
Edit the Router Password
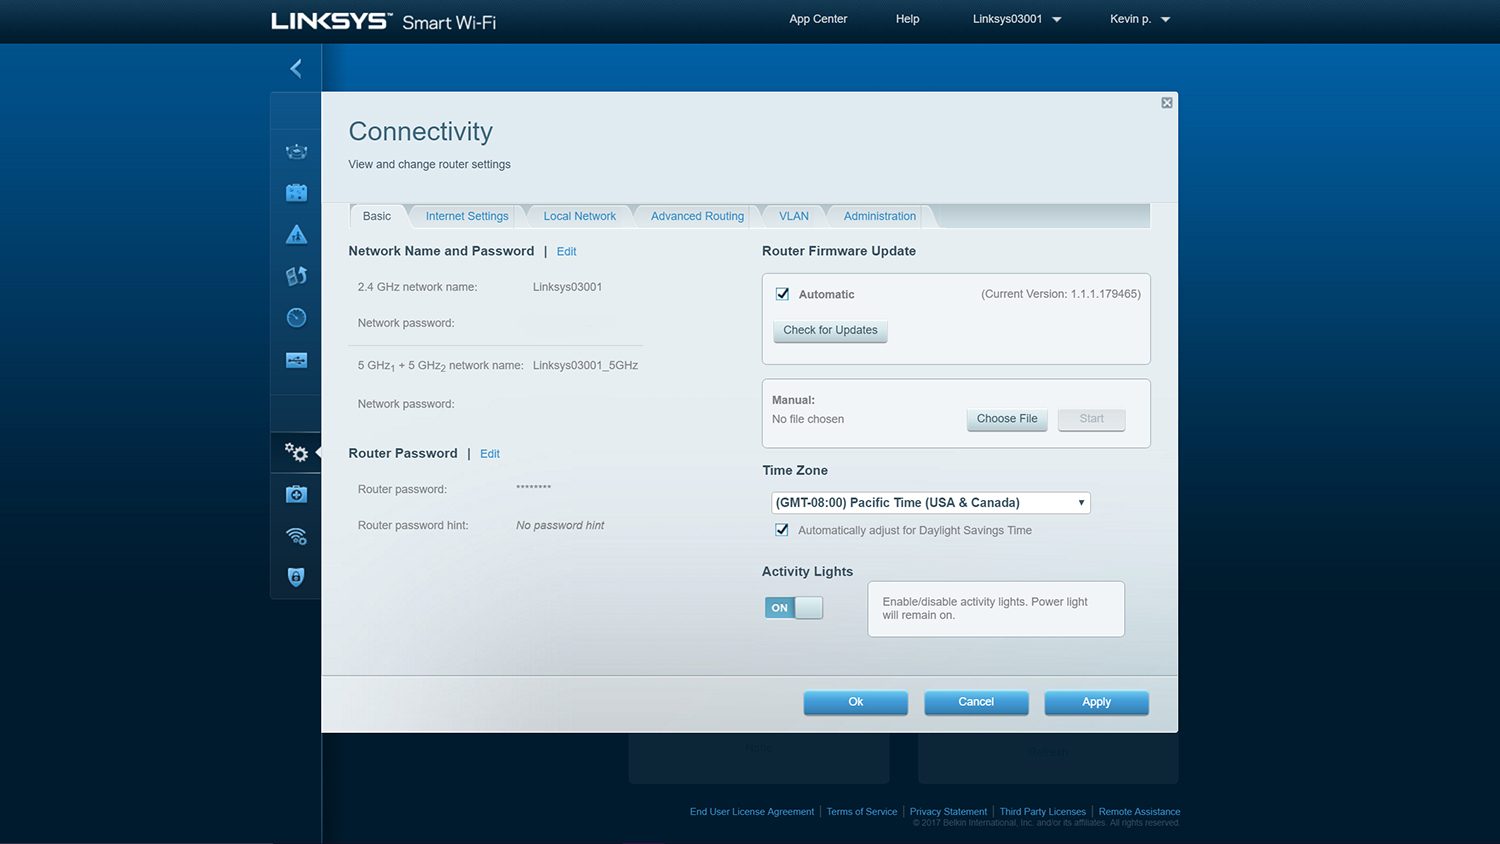[490, 454]
